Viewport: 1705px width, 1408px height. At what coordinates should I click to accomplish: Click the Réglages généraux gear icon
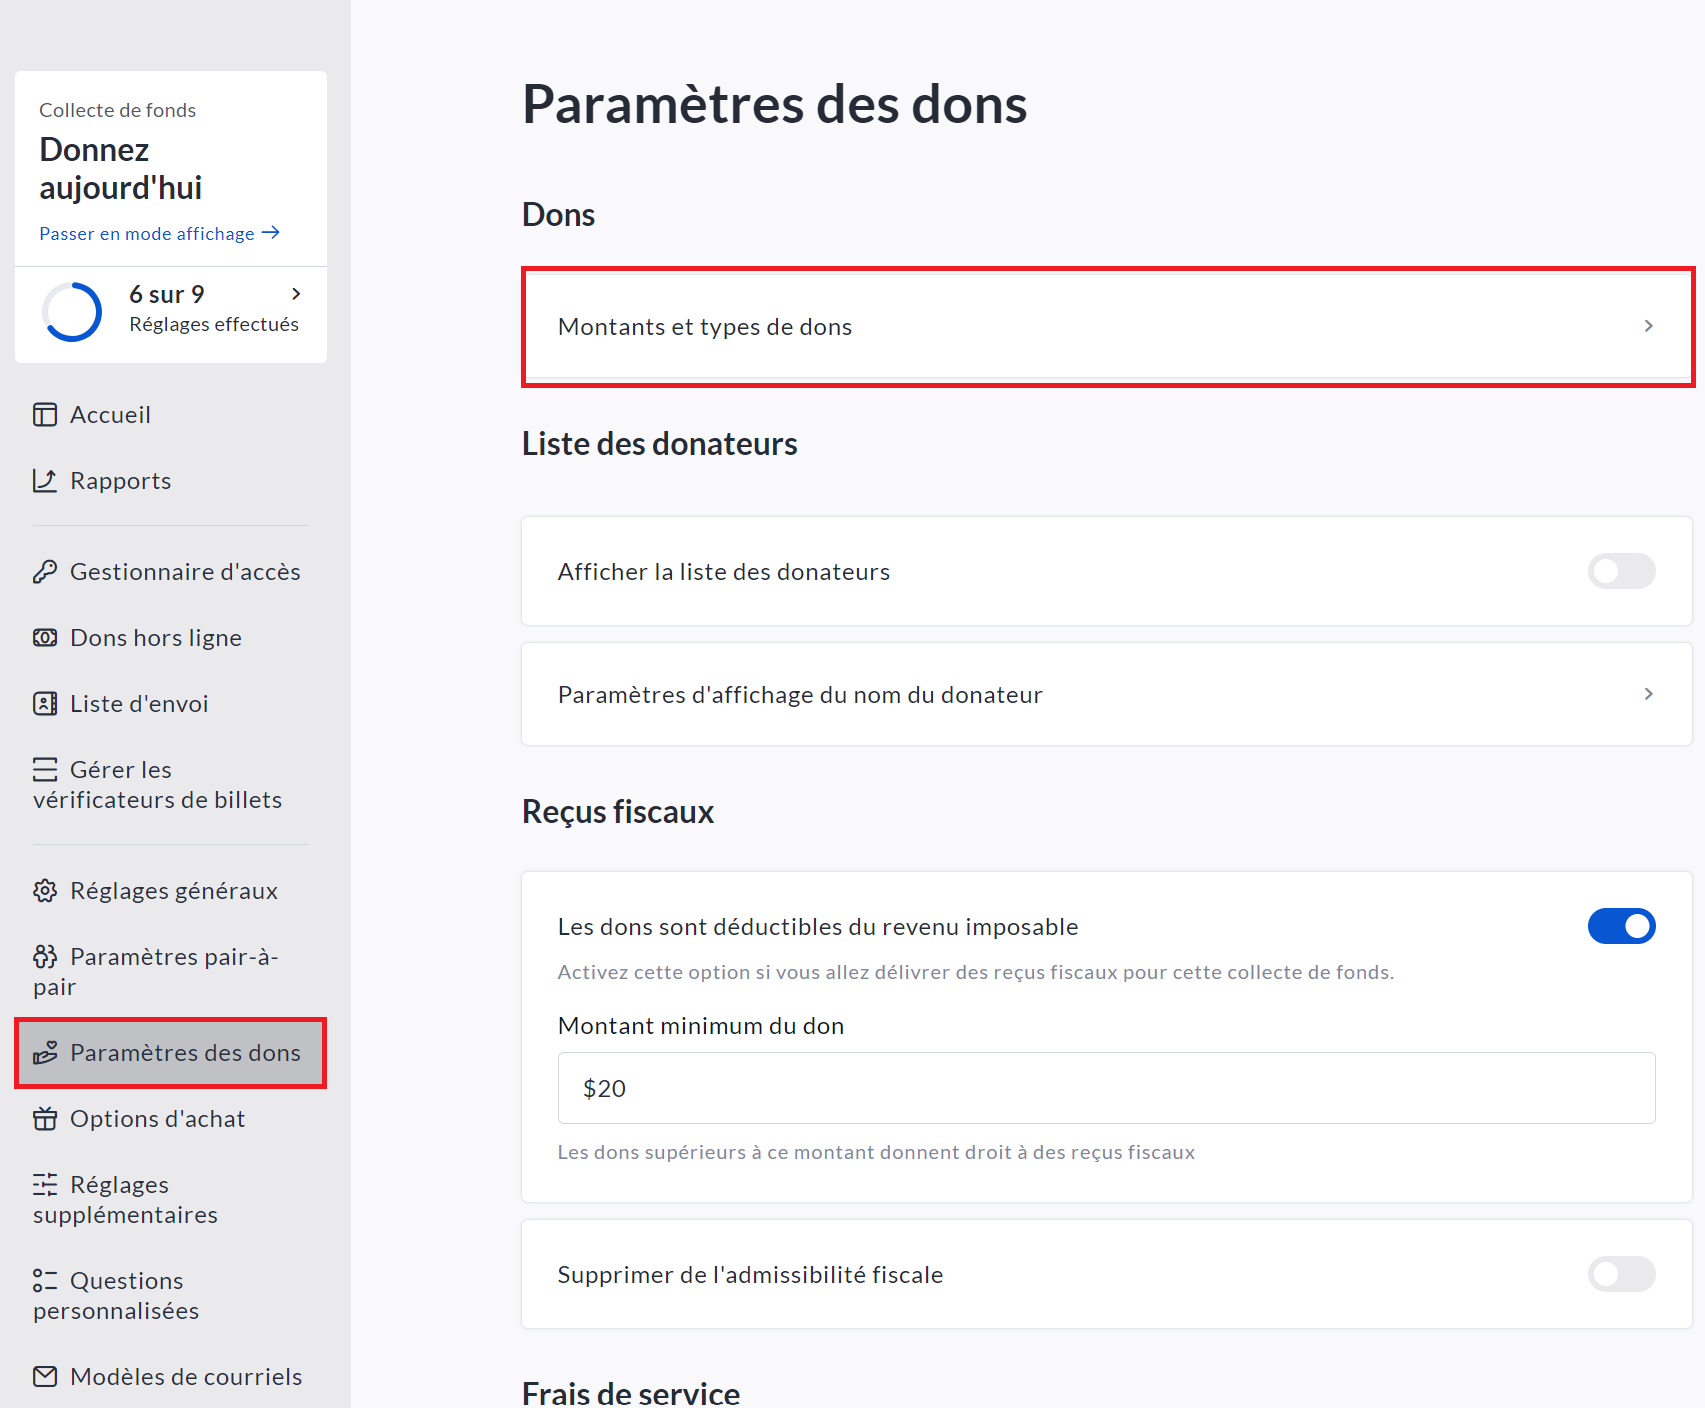[45, 891]
